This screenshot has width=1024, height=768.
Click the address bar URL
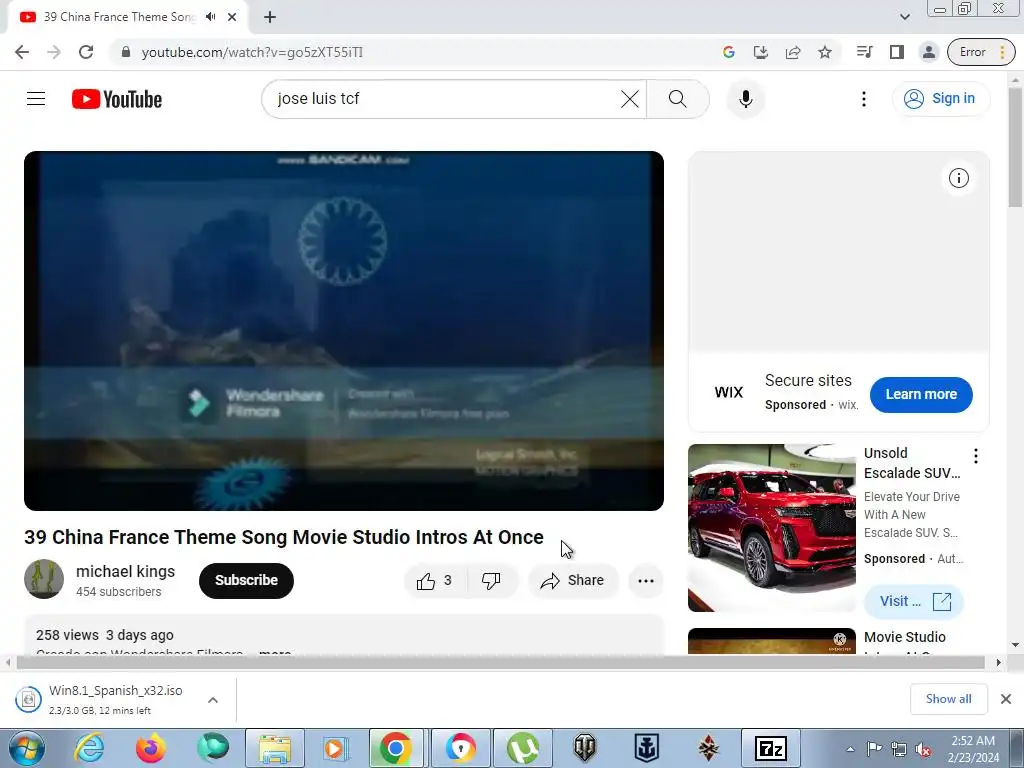click(x=252, y=52)
